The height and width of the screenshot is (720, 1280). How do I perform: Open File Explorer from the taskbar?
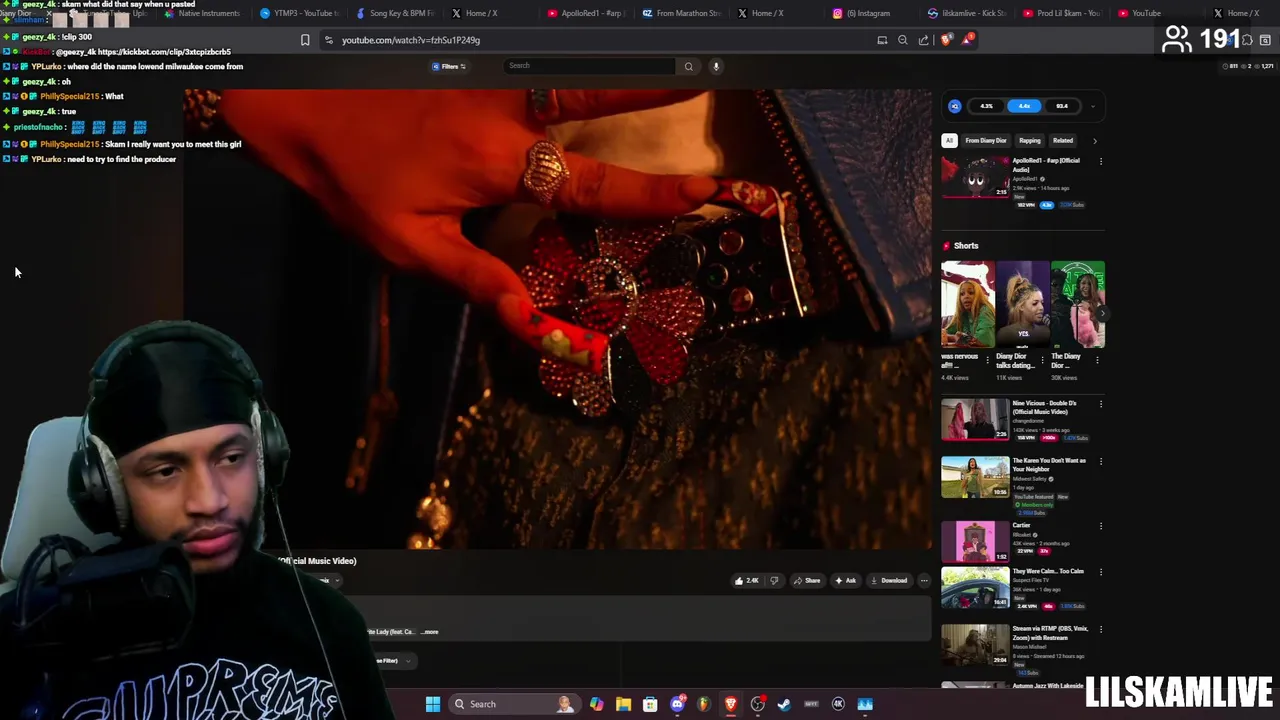[623, 704]
